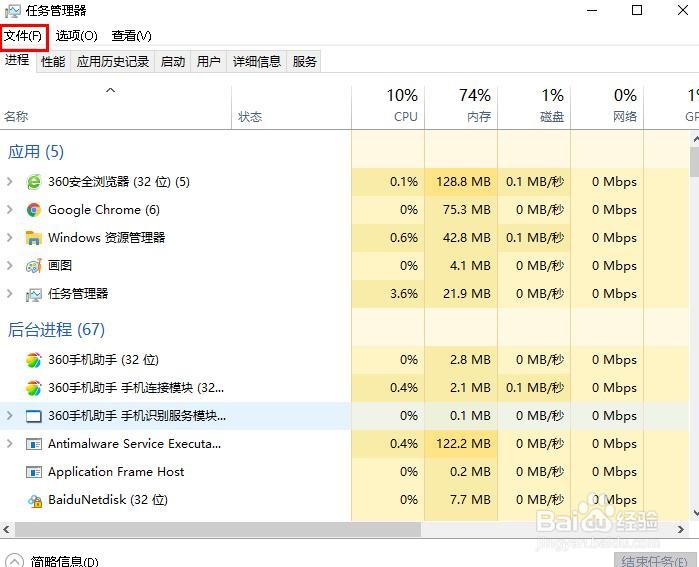Select the Application Frame Host row name
This screenshot has width=699, height=567.
click(x=116, y=472)
